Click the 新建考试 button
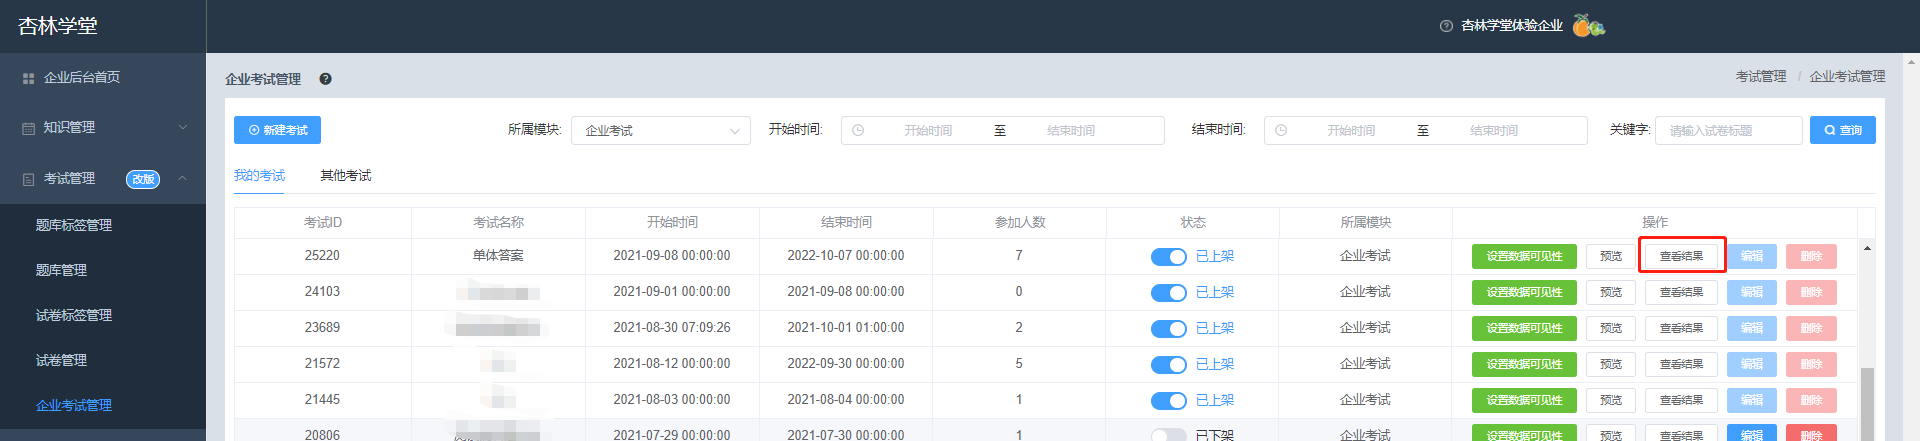 click(x=277, y=130)
